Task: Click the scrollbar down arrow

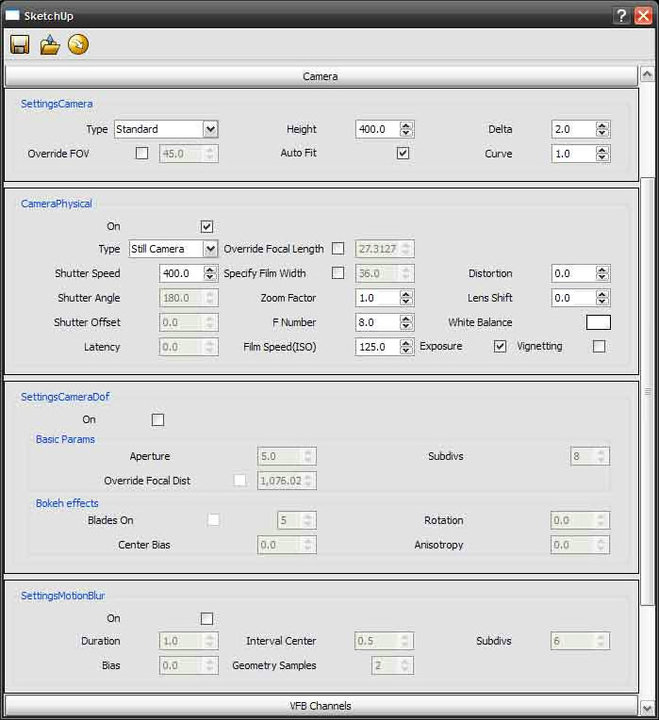Action: coord(647,708)
